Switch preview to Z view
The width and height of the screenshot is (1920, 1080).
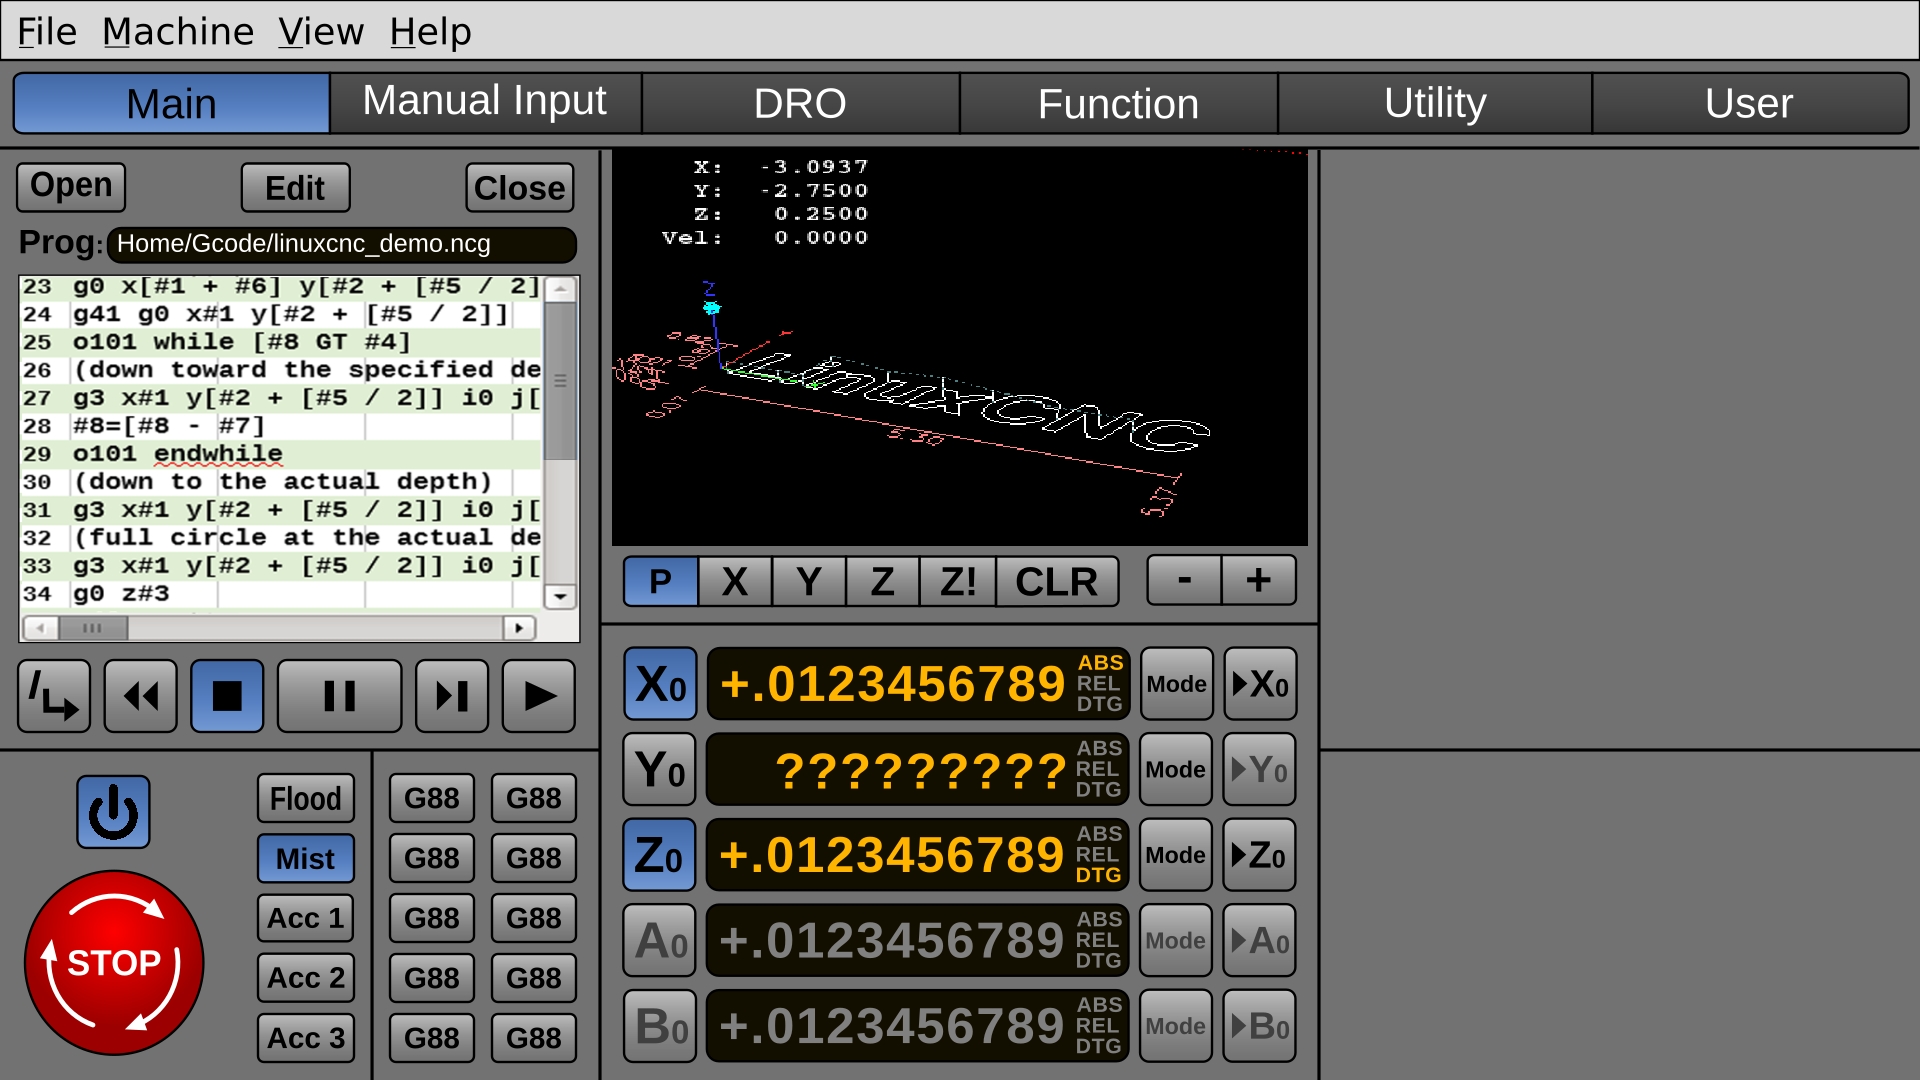tap(882, 582)
